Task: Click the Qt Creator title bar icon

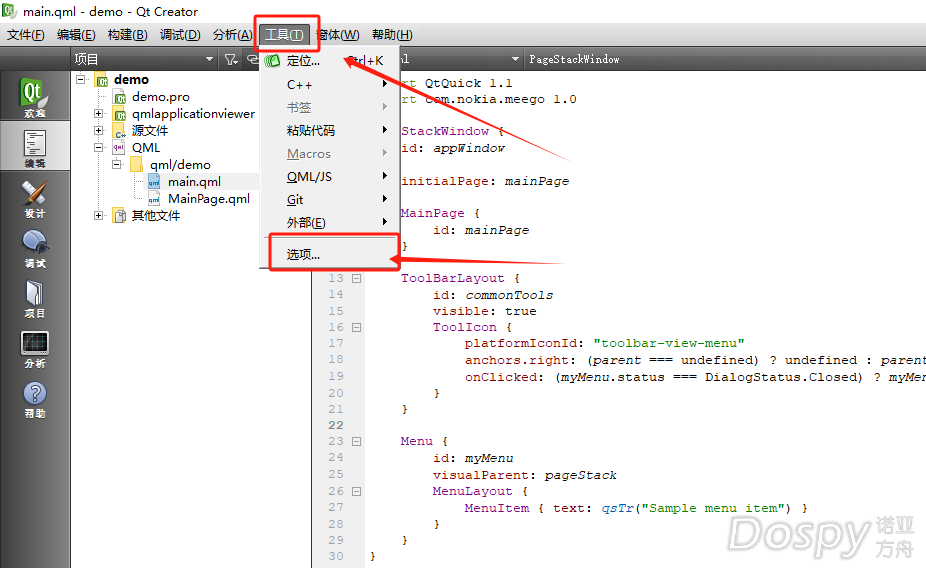Action: tap(8, 10)
